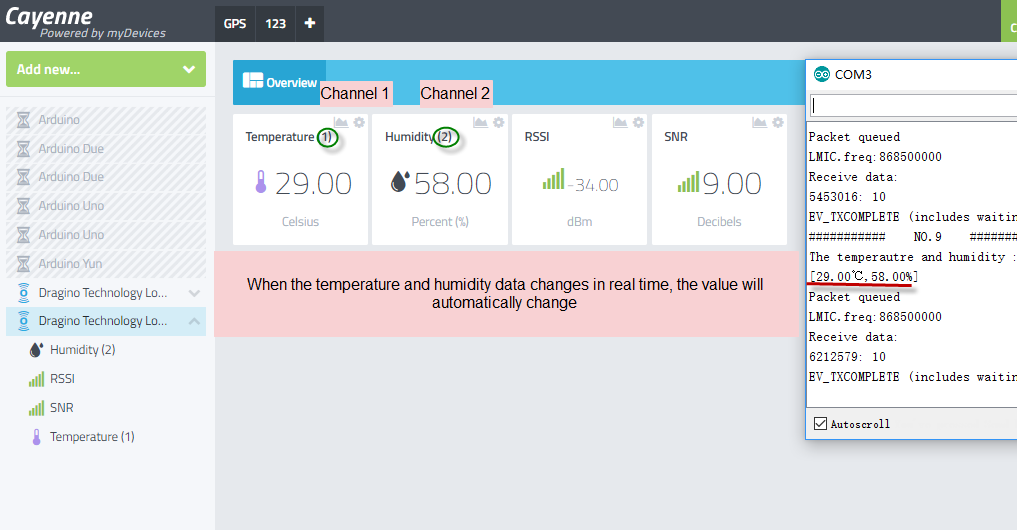This screenshot has height=530, width=1017.
Task: Click 'Decibels' unit label
Action: click(719, 222)
